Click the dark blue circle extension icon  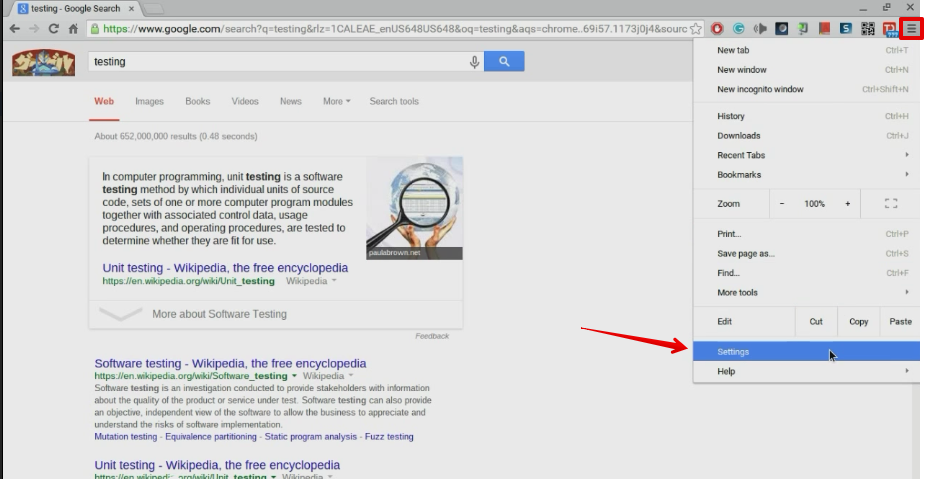[781, 28]
